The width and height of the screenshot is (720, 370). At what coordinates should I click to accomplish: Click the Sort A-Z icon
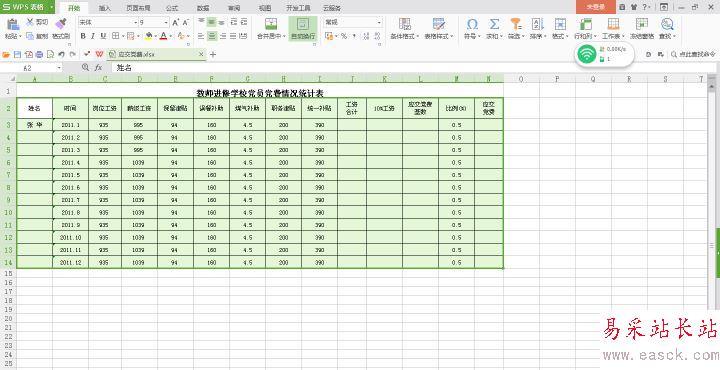click(x=537, y=24)
